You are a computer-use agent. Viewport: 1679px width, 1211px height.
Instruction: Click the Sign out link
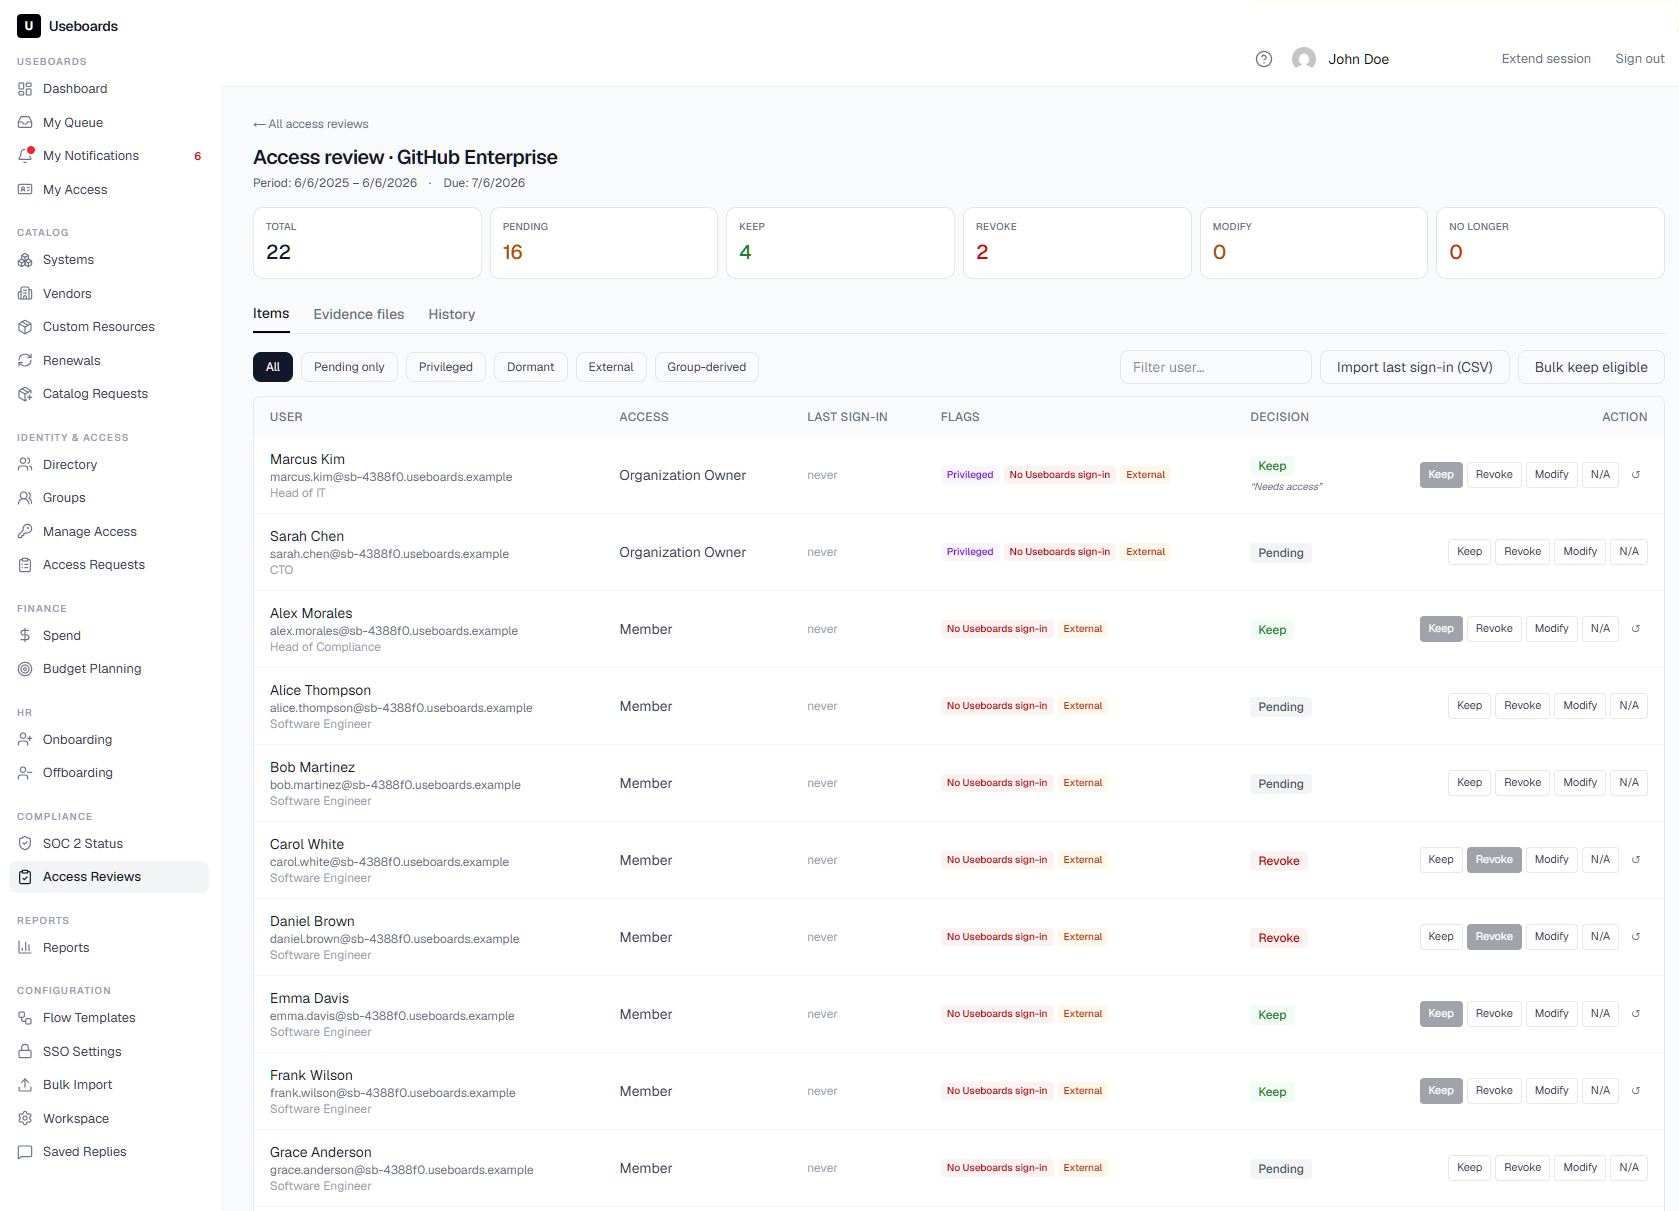pyautogui.click(x=1640, y=59)
